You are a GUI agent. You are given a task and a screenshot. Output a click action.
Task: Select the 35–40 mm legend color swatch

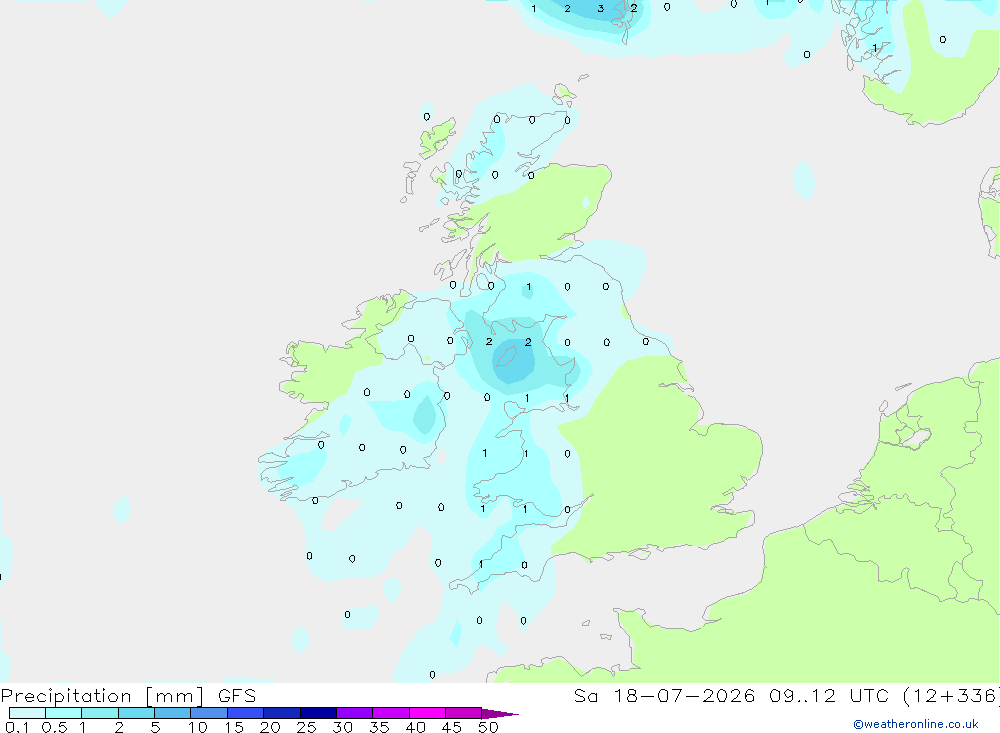[x=391, y=713]
